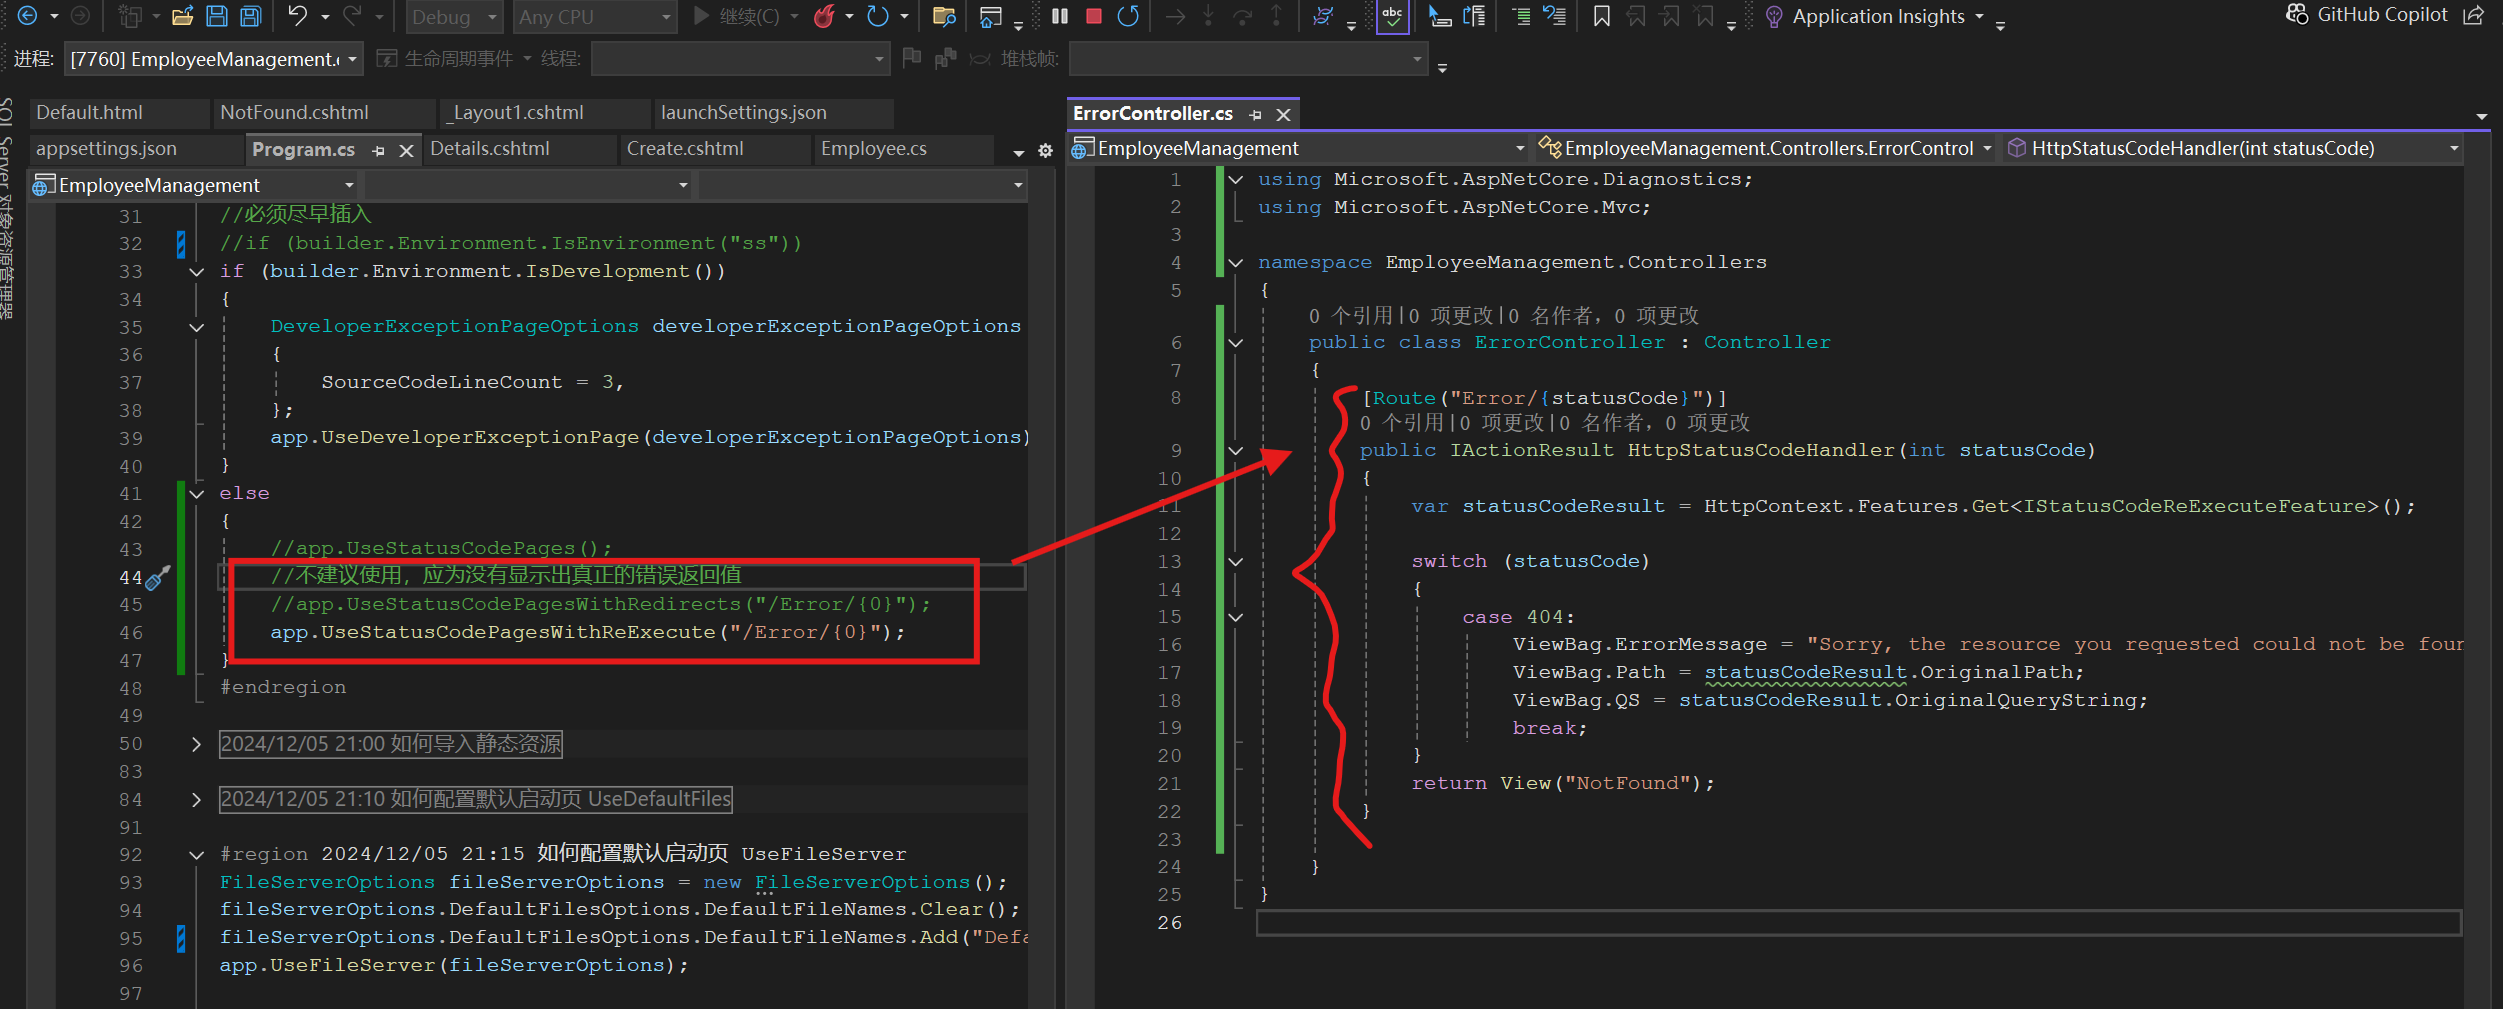Click the Step Into arrow icon
Viewport: 2503px width, 1009px height.
[x=1208, y=16]
